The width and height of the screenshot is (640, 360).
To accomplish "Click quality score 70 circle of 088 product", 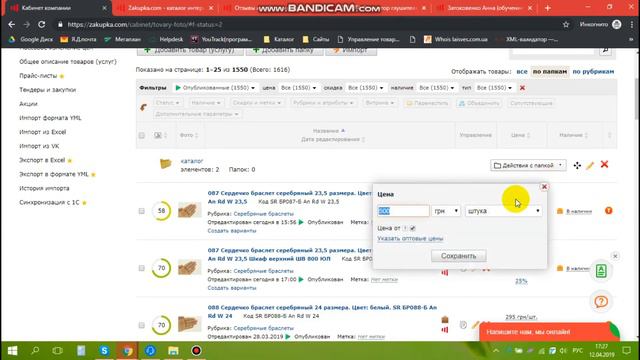I will 161,325.
